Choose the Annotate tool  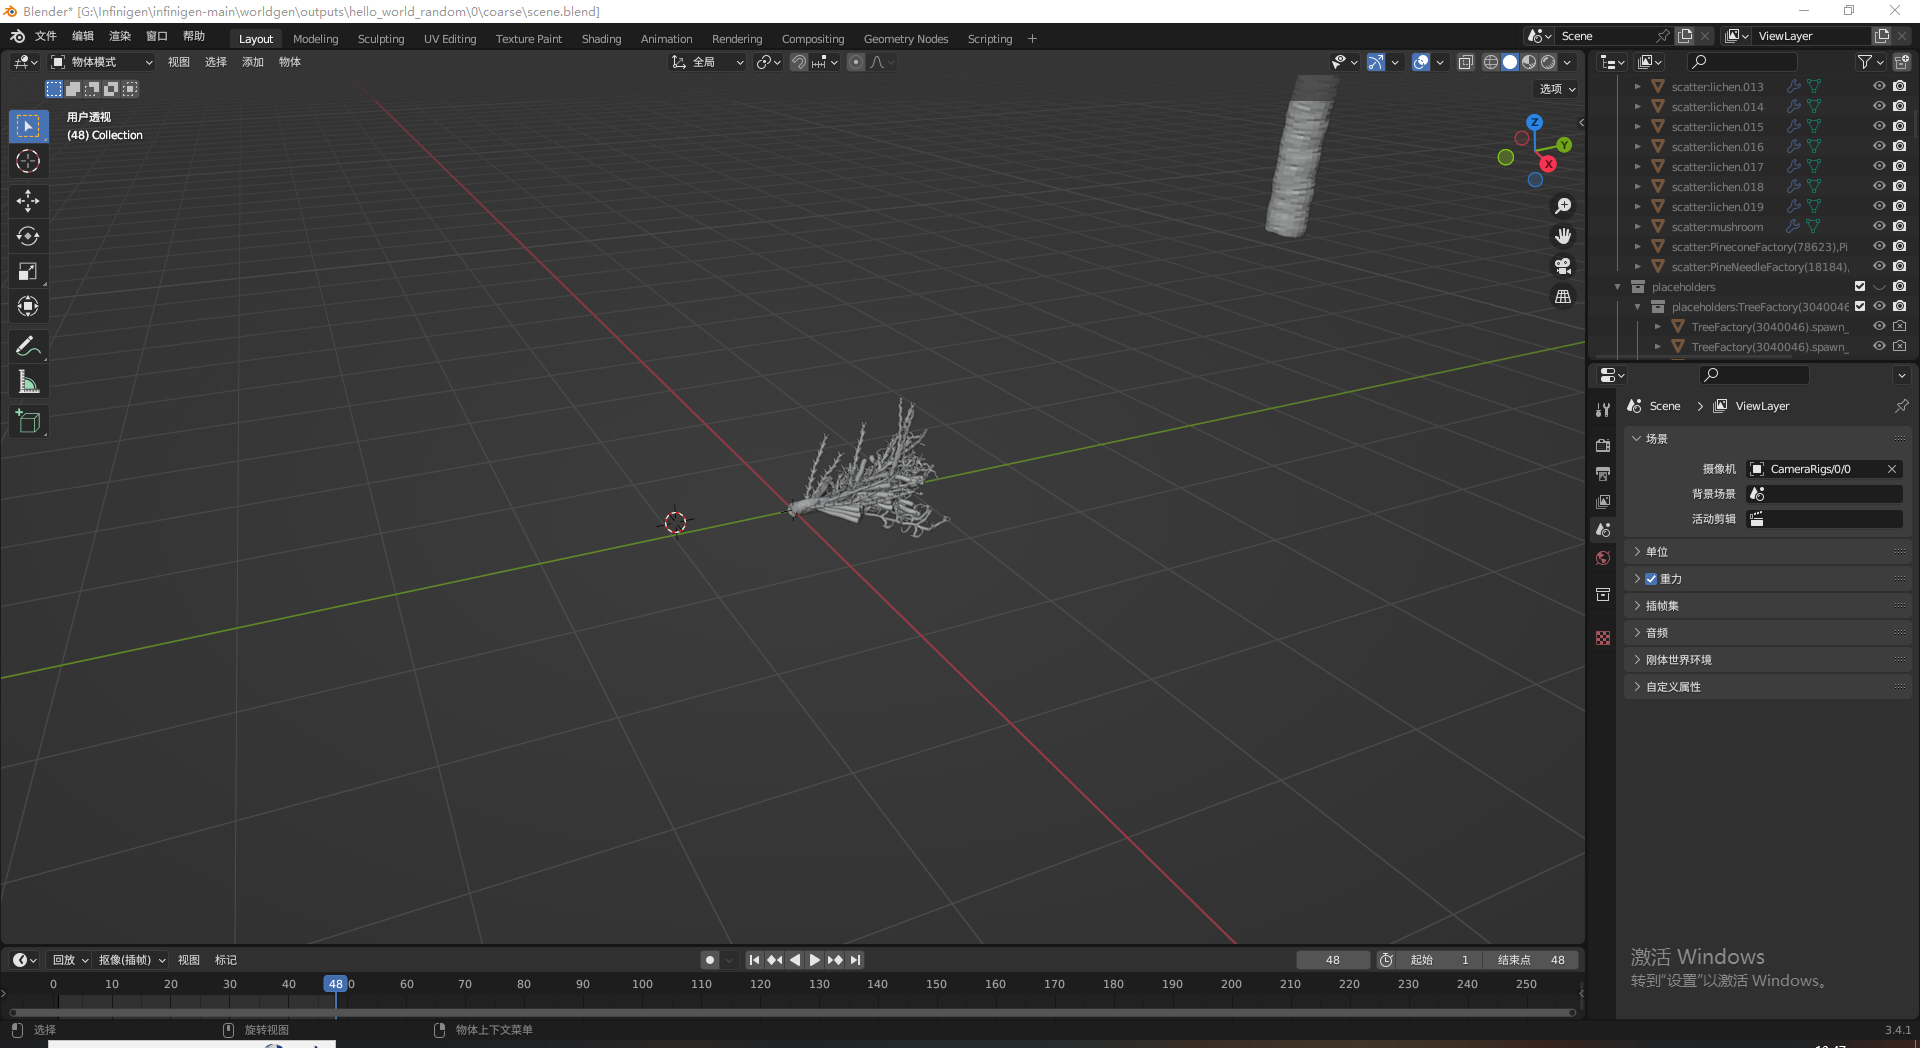point(28,346)
